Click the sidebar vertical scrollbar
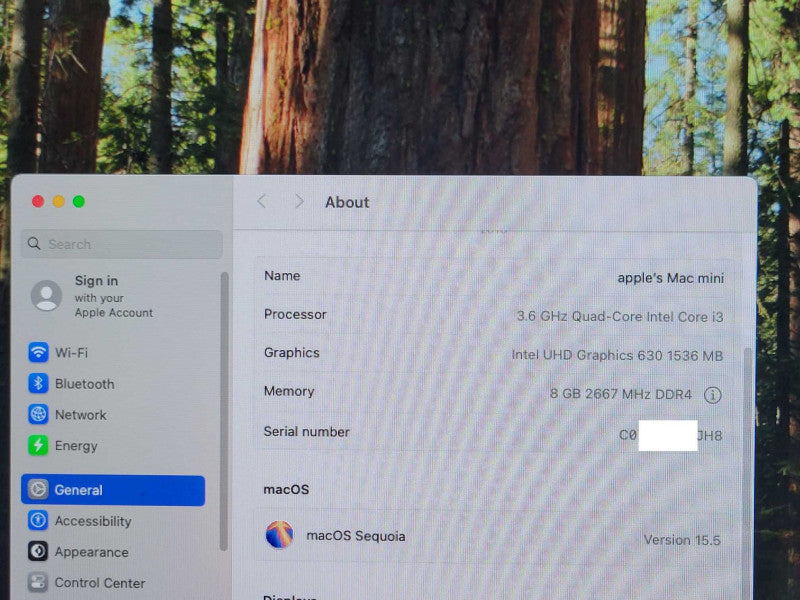 [x=223, y=411]
